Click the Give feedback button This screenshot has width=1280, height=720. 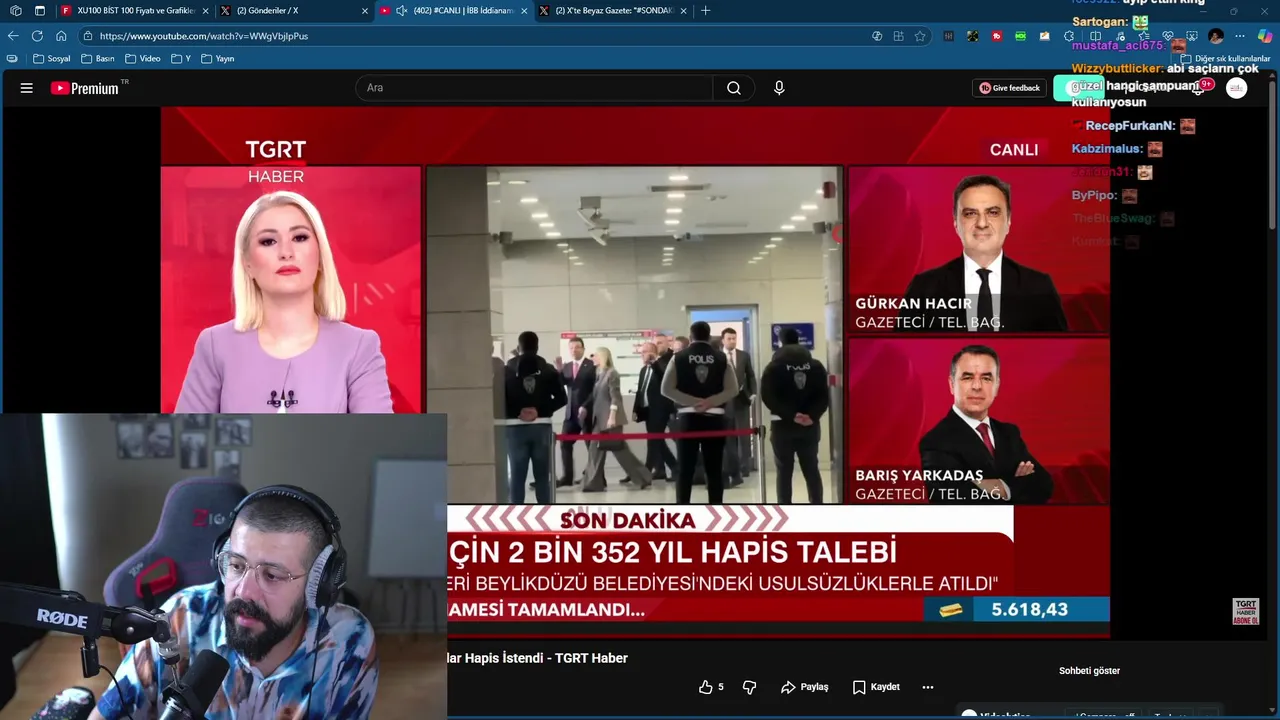point(1009,88)
